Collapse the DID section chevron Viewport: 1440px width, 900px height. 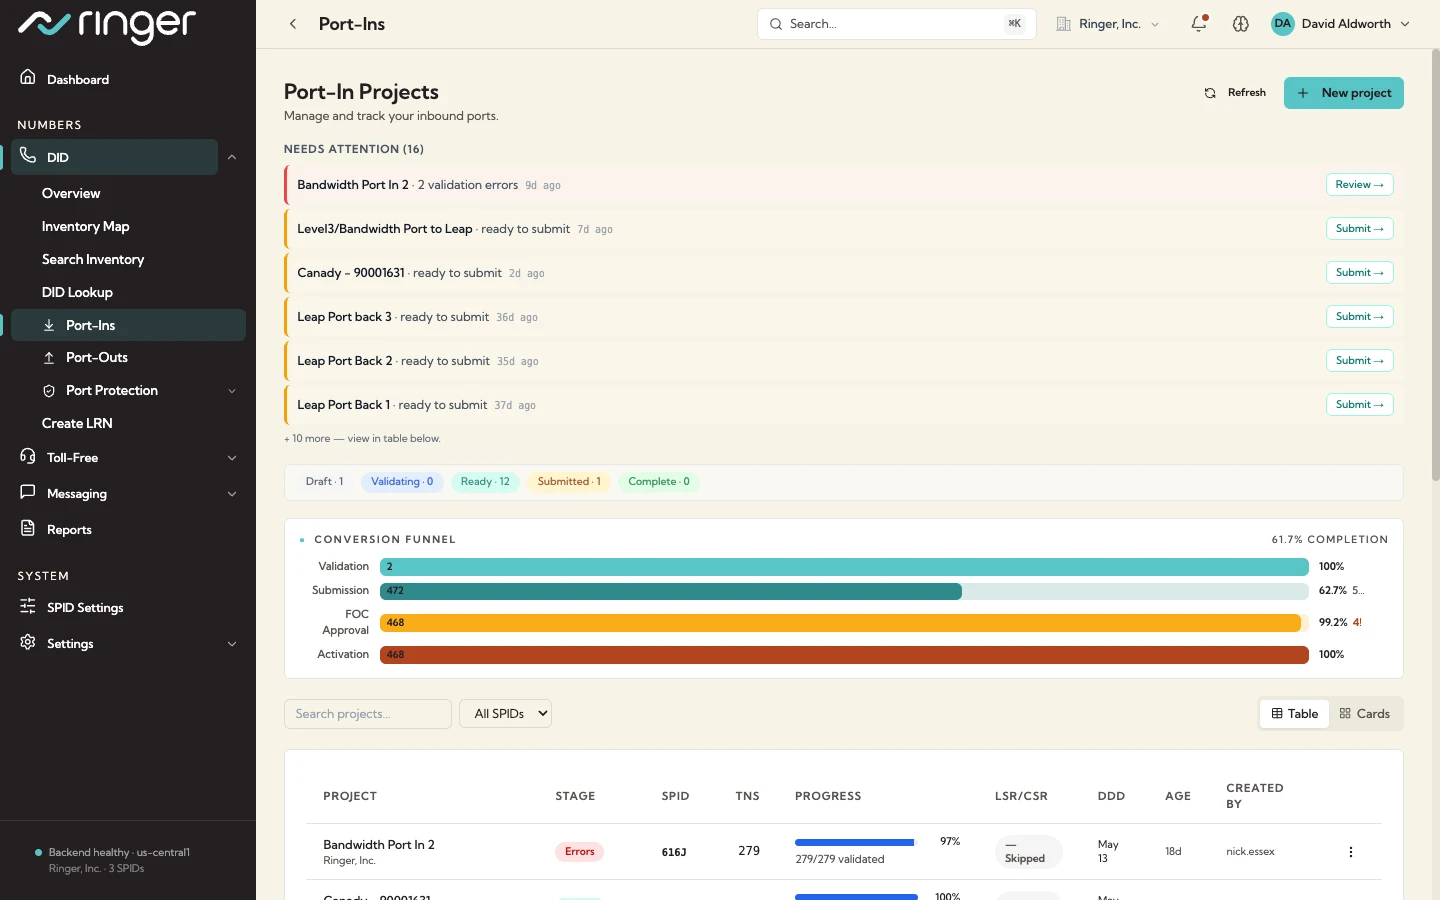(232, 157)
